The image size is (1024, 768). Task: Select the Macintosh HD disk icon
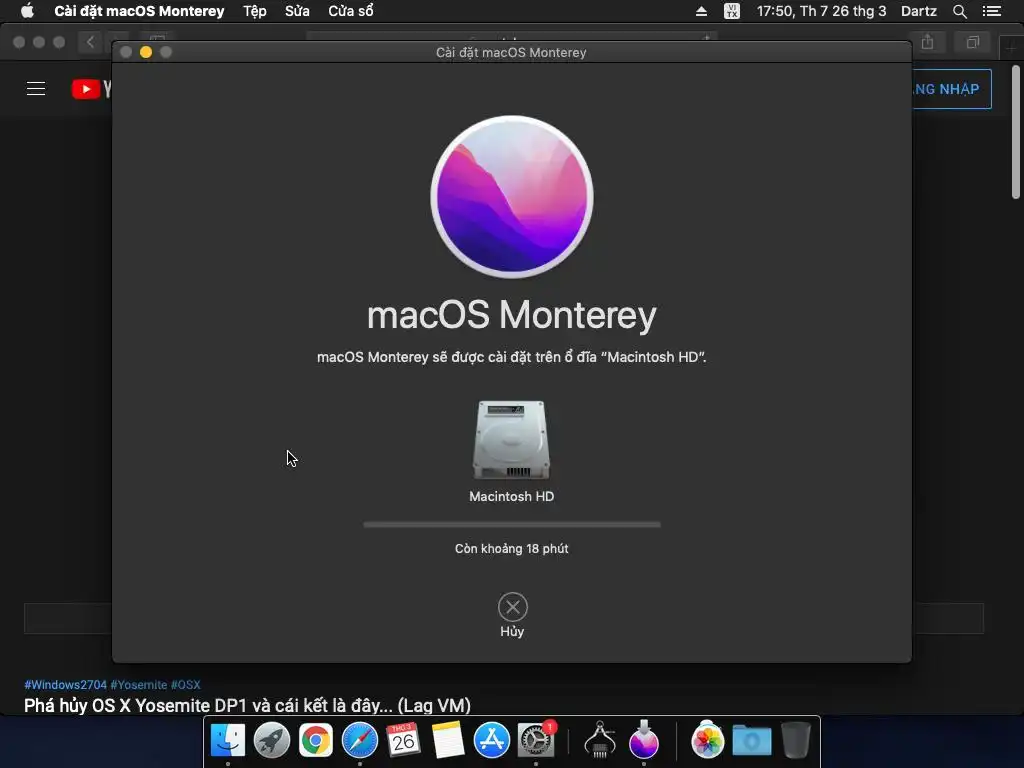click(x=511, y=440)
